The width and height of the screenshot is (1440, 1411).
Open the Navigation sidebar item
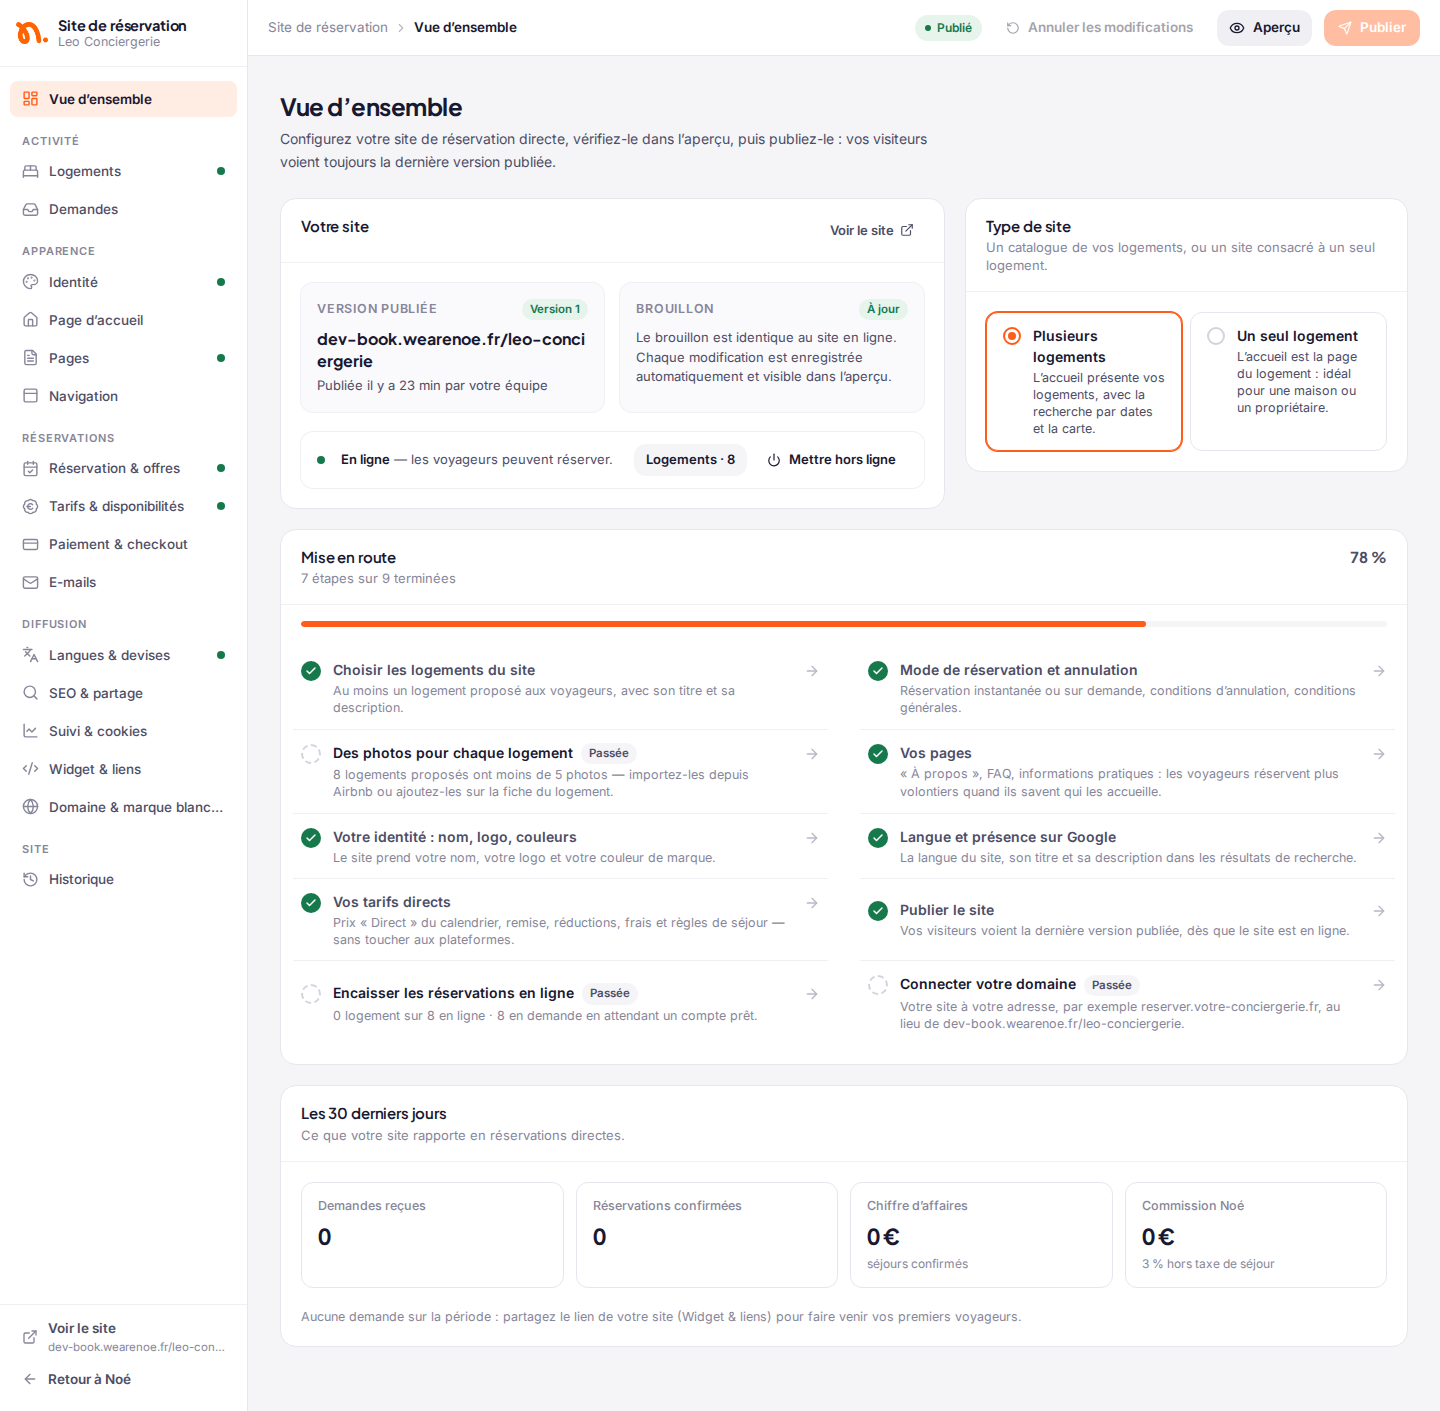click(123, 396)
